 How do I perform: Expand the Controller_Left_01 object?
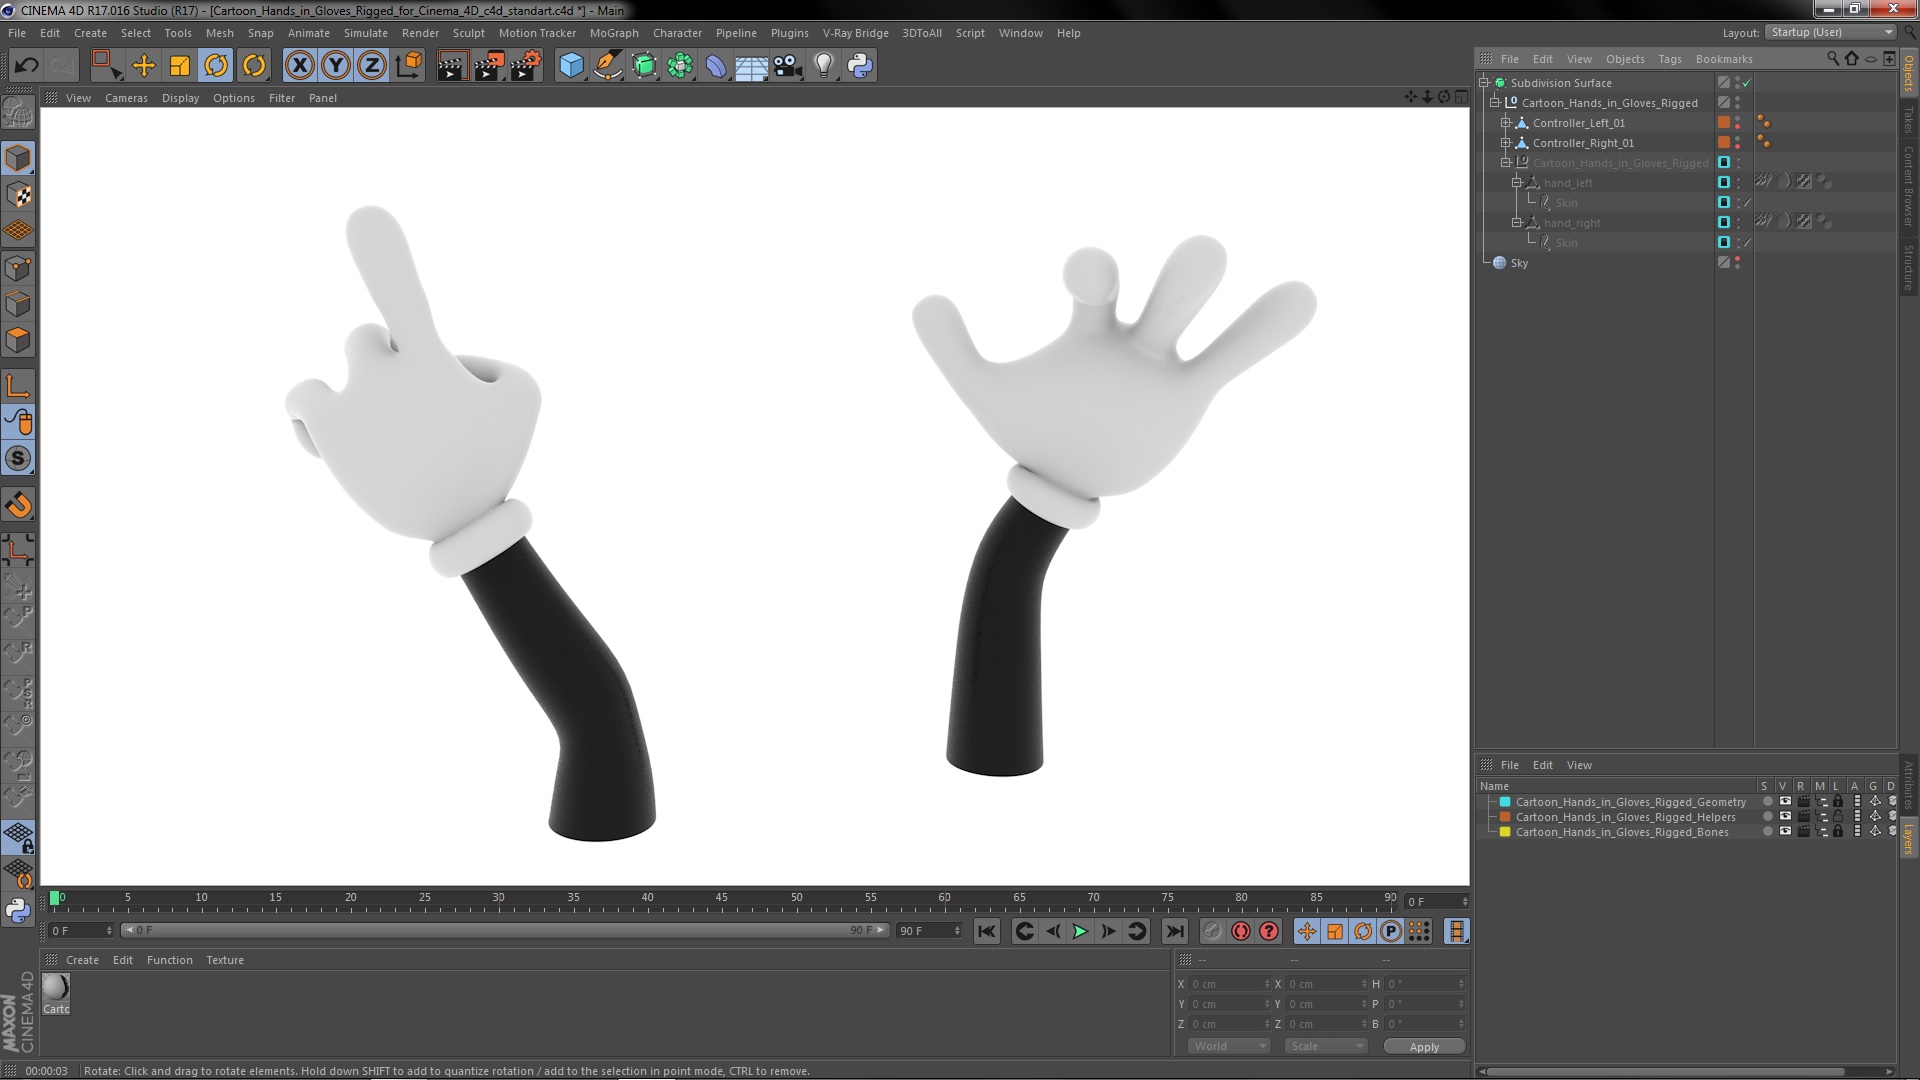coord(1506,123)
